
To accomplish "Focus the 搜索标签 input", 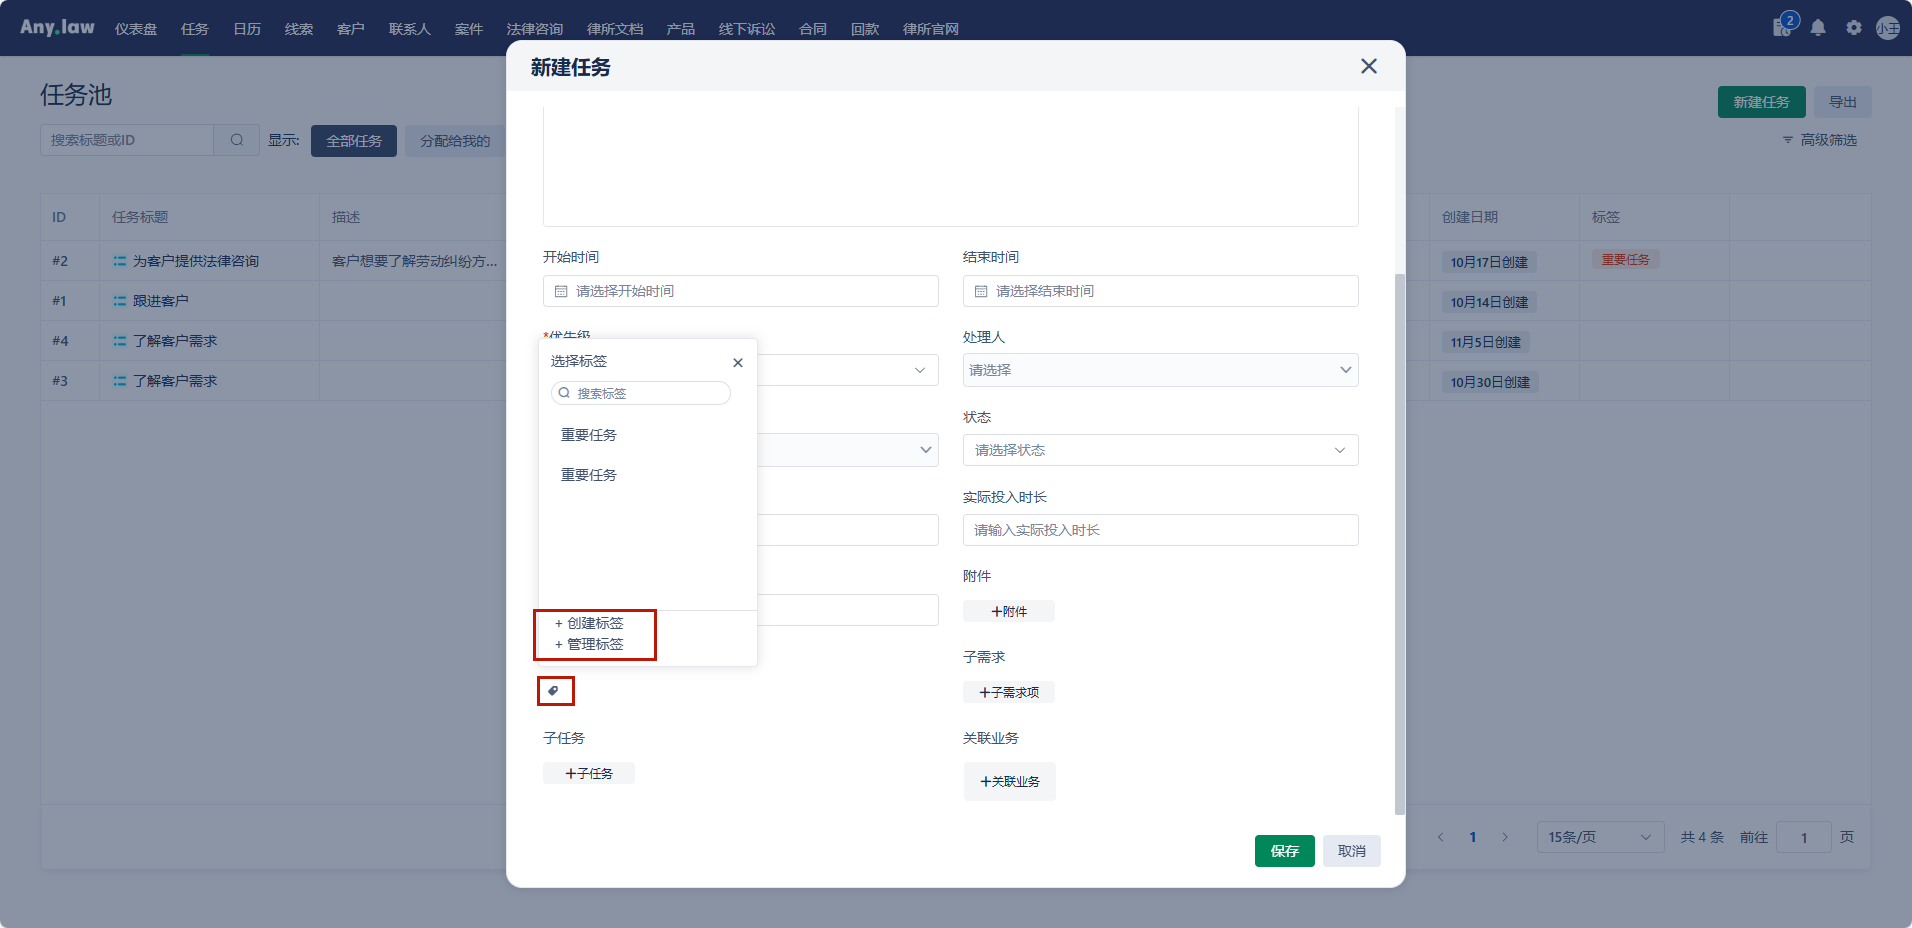I will tap(641, 393).
